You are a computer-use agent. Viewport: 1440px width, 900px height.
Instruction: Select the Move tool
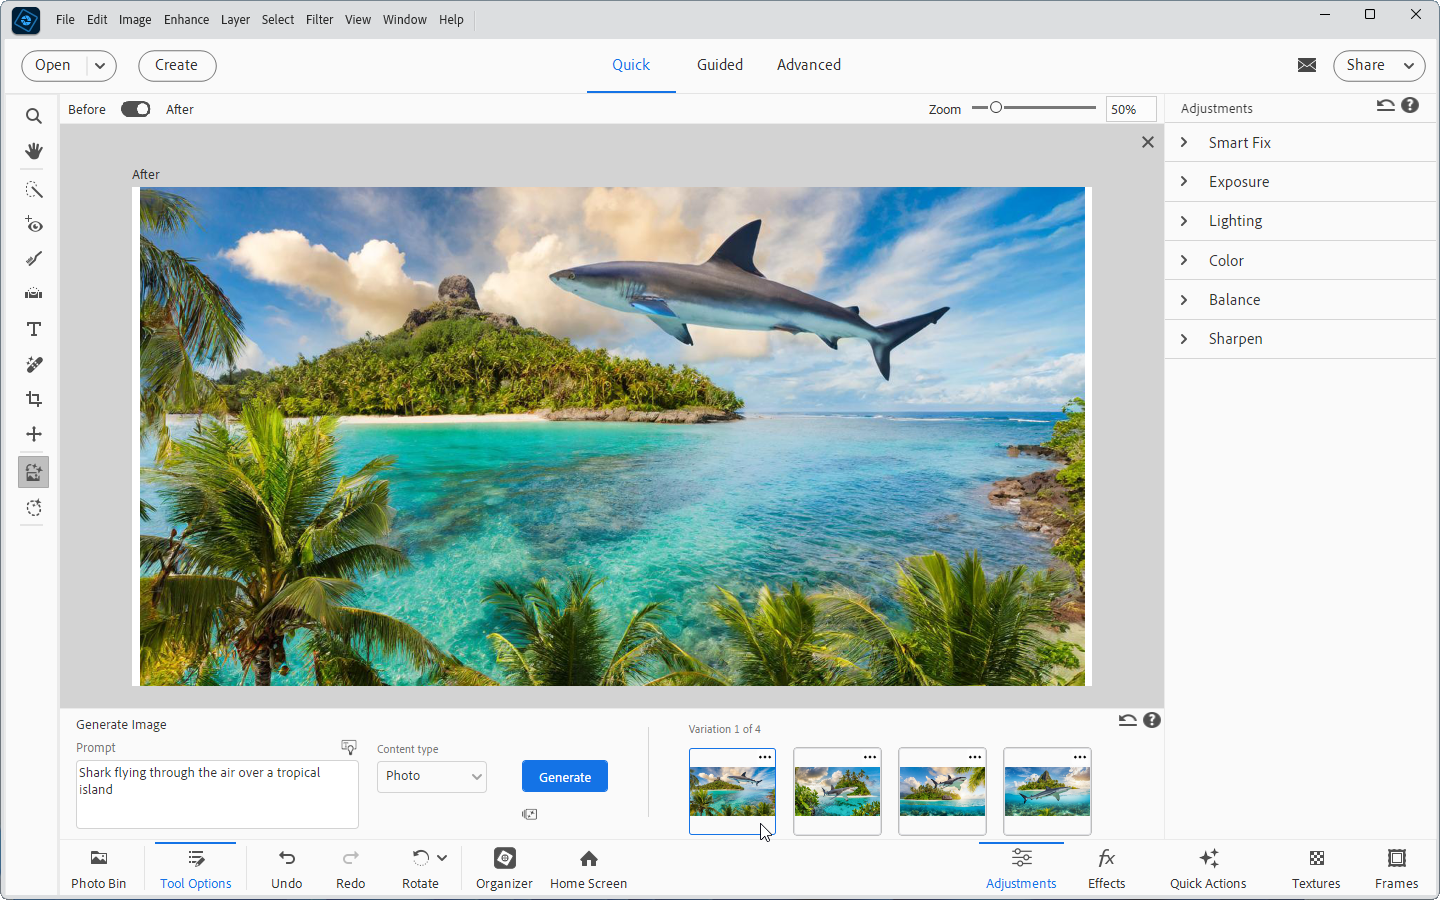click(x=34, y=434)
